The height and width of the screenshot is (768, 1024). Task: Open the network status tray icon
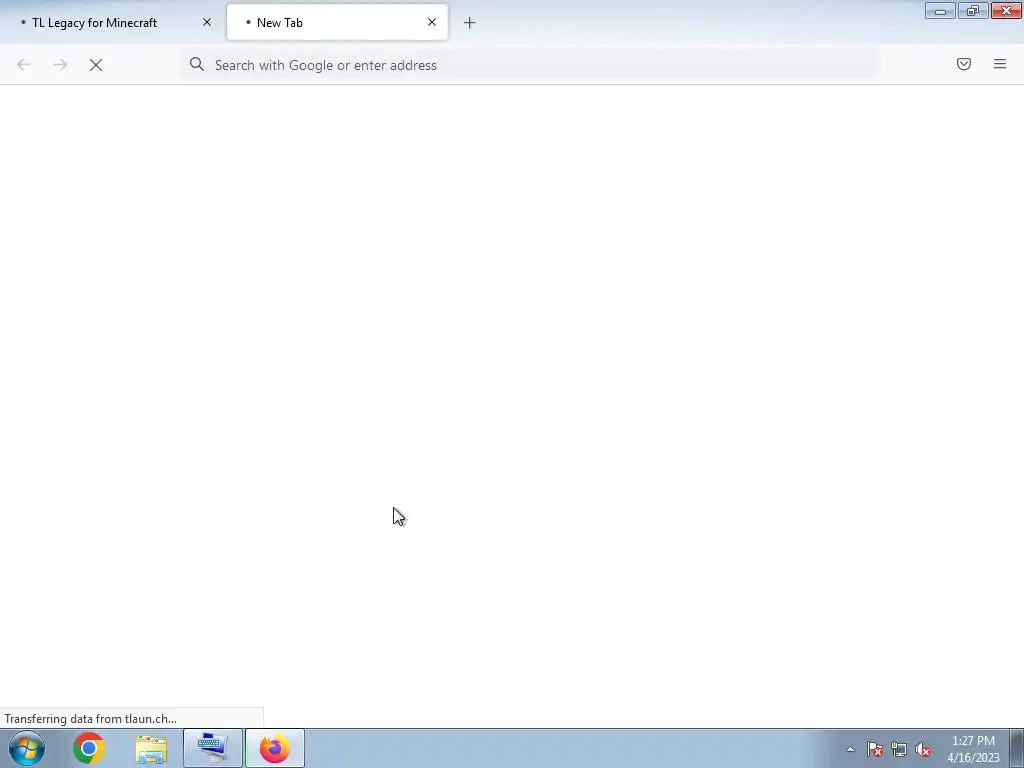click(x=899, y=750)
